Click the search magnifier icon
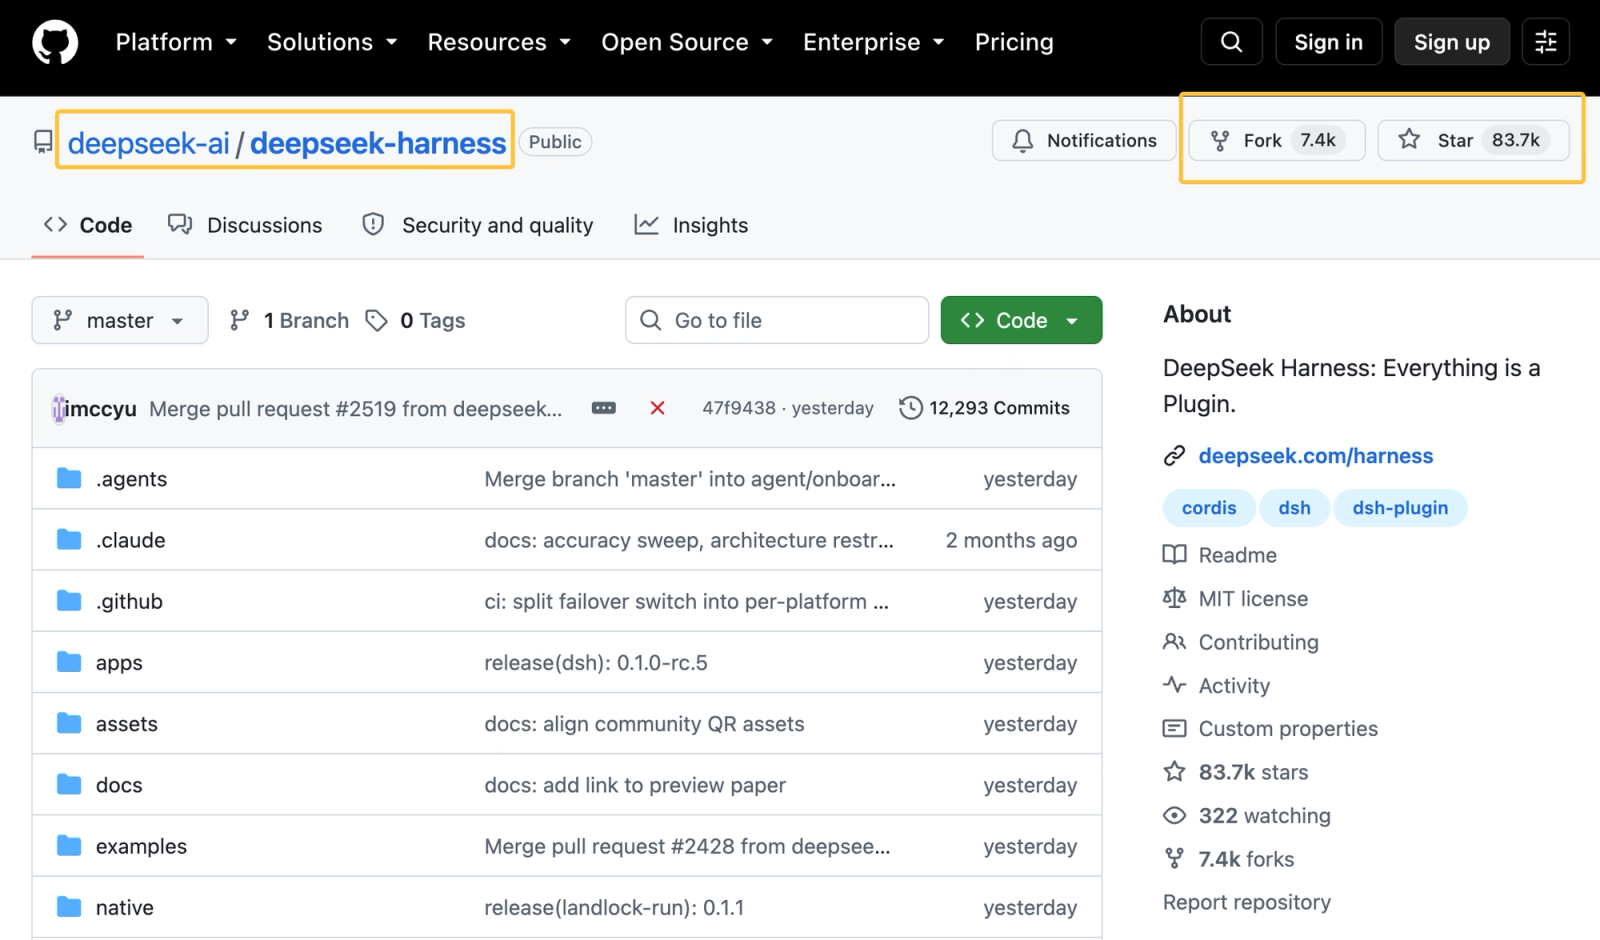 pos(1232,42)
